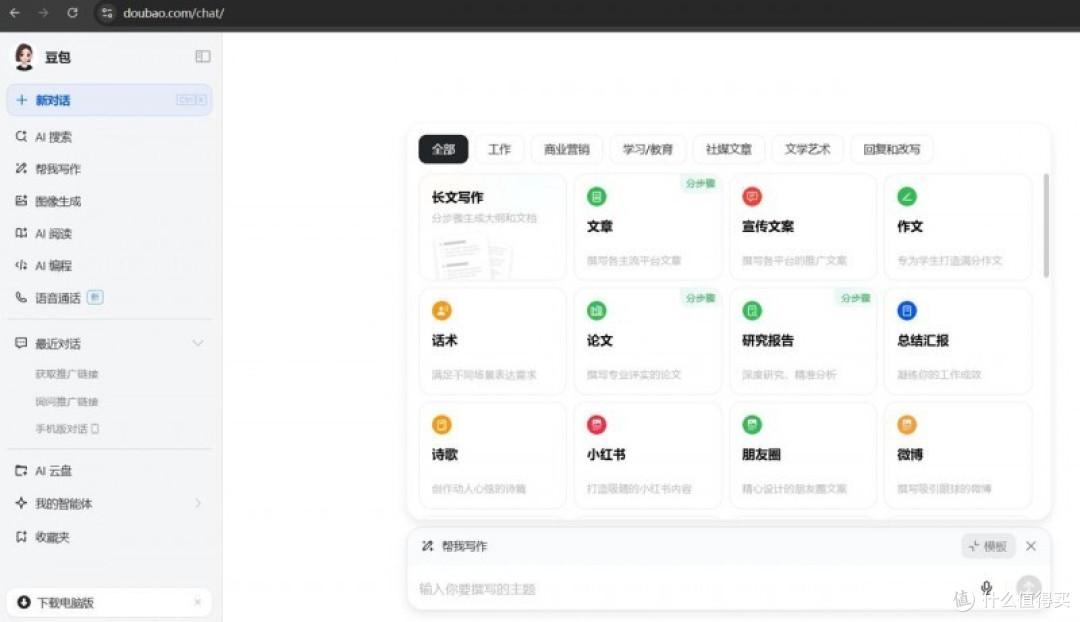This screenshot has width=1080, height=622.
Task: Click the doubao.com/chat/ address bar
Action: click(174, 12)
